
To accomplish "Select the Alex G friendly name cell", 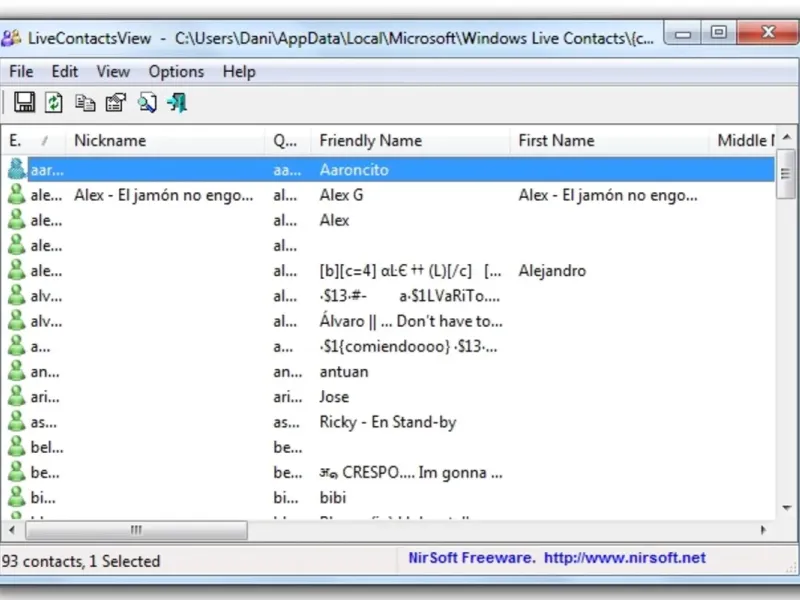I will tap(341, 195).
